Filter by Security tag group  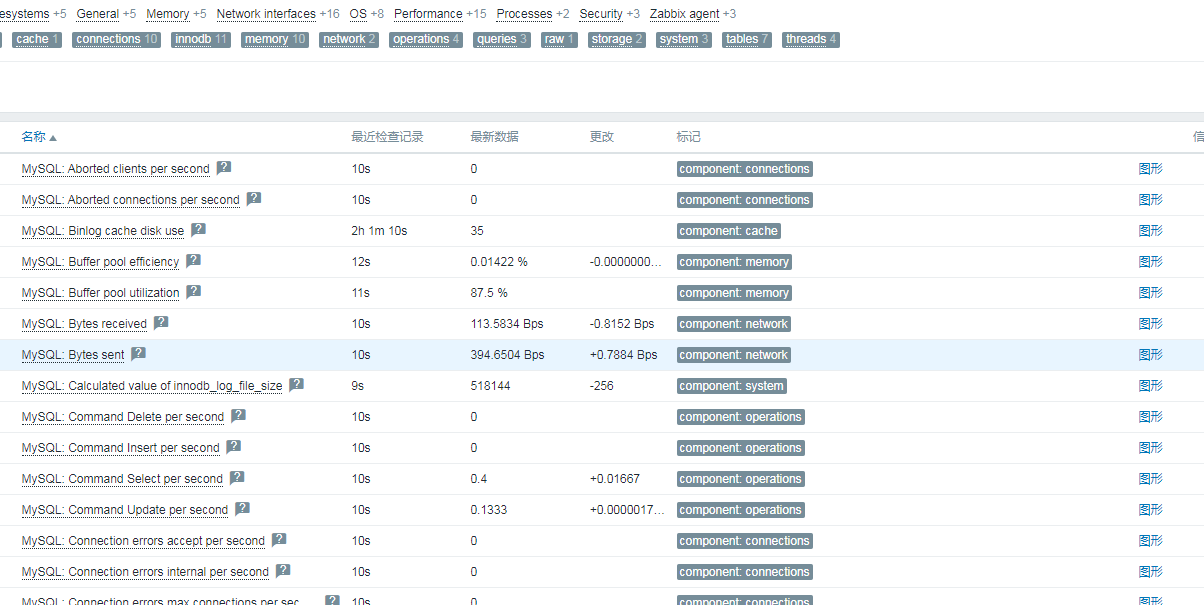[601, 14]
